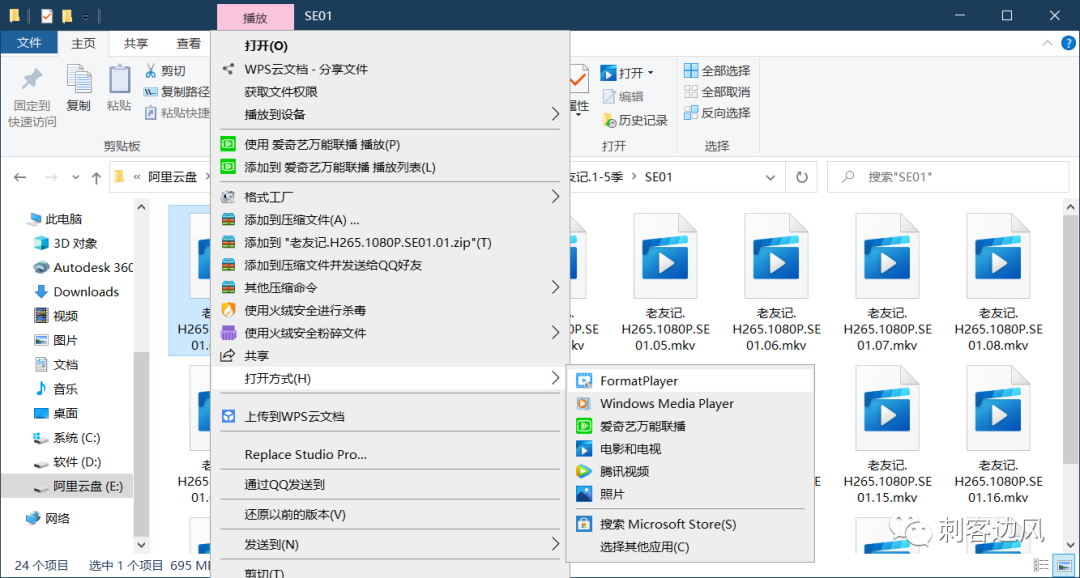Collapse the ribbon with the chevron
The image size is (1080, 578).
point(1048,43)
